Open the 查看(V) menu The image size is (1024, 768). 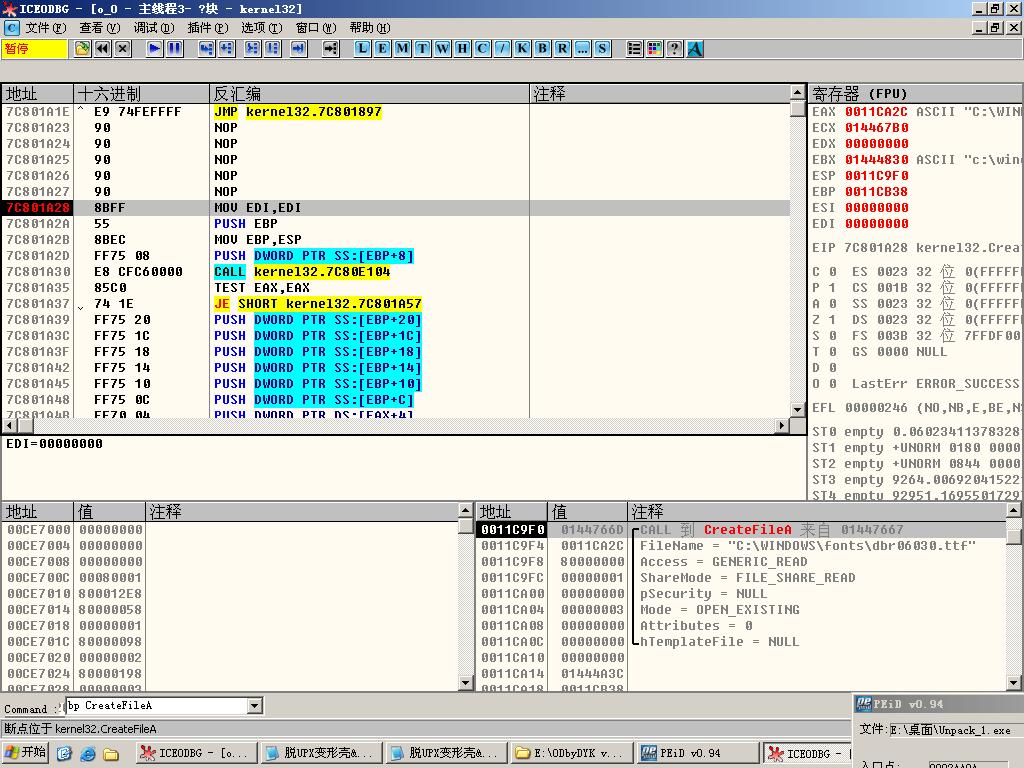click(100, 27)
